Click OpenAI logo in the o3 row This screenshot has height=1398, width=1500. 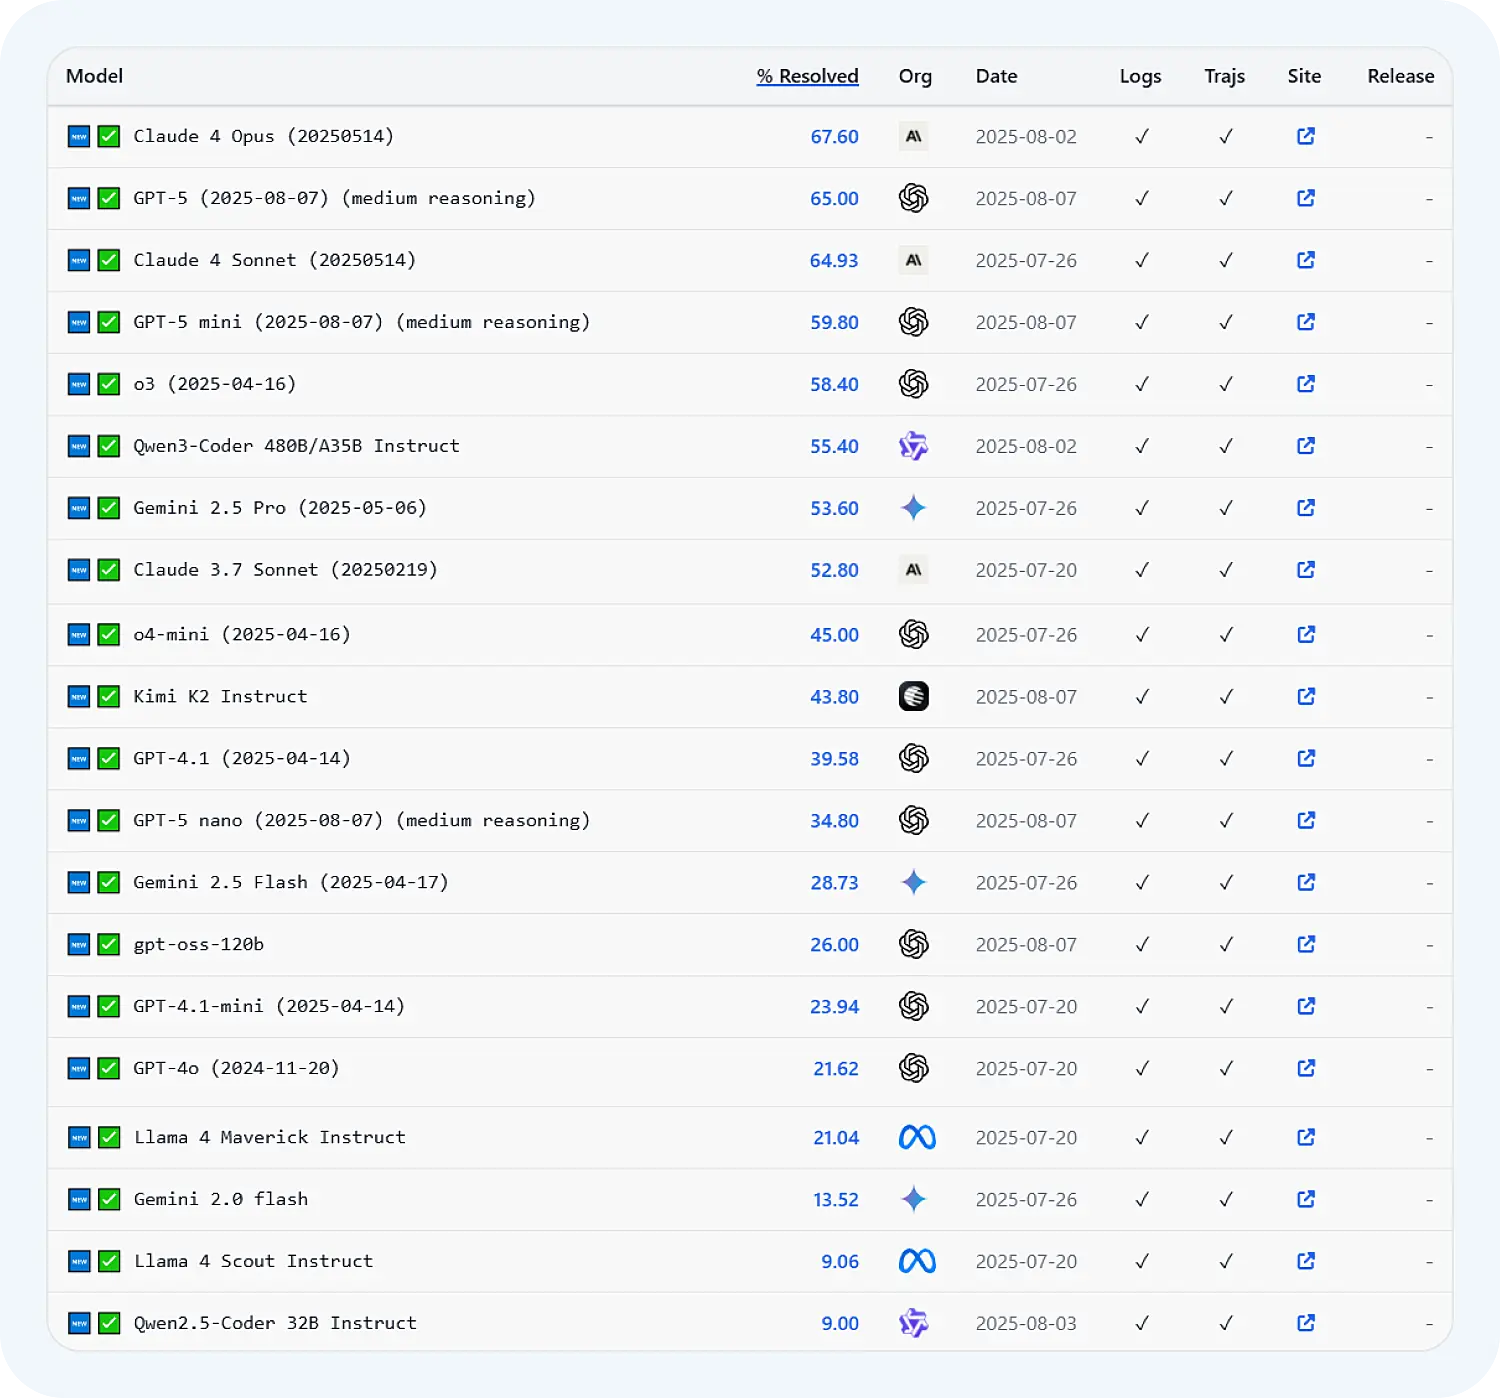(913, 384)
